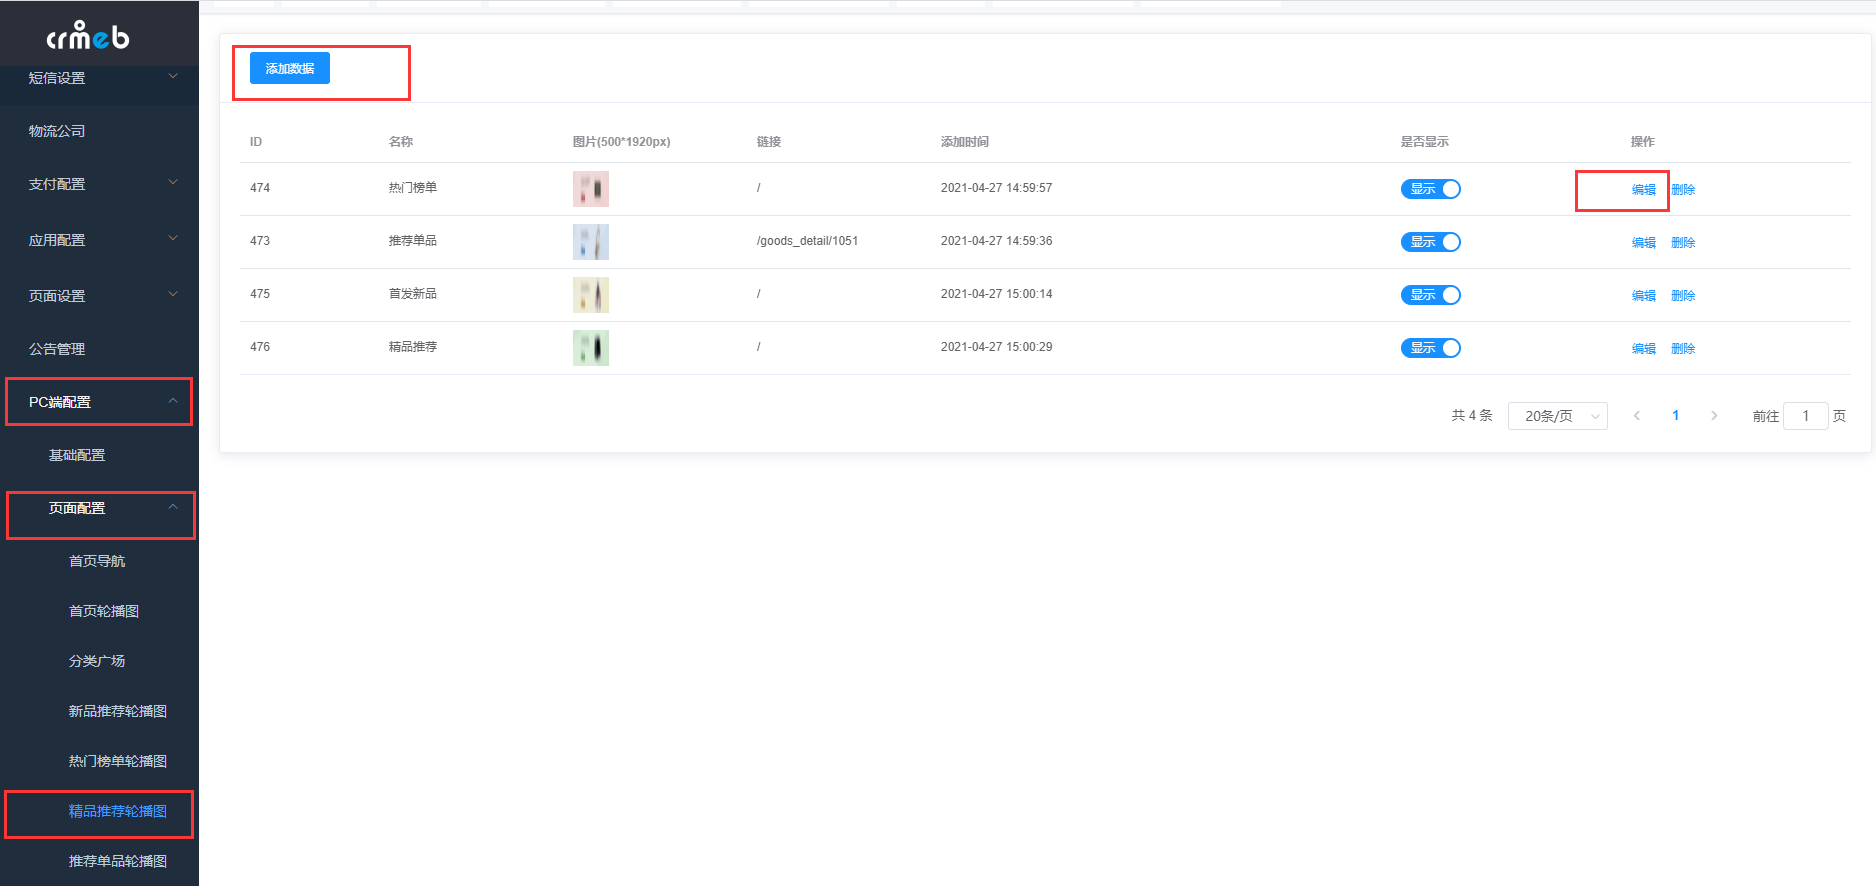Focus the 前往 page number input
This screenshot has height=886, width=1876.
click(x=1806, y=416)
